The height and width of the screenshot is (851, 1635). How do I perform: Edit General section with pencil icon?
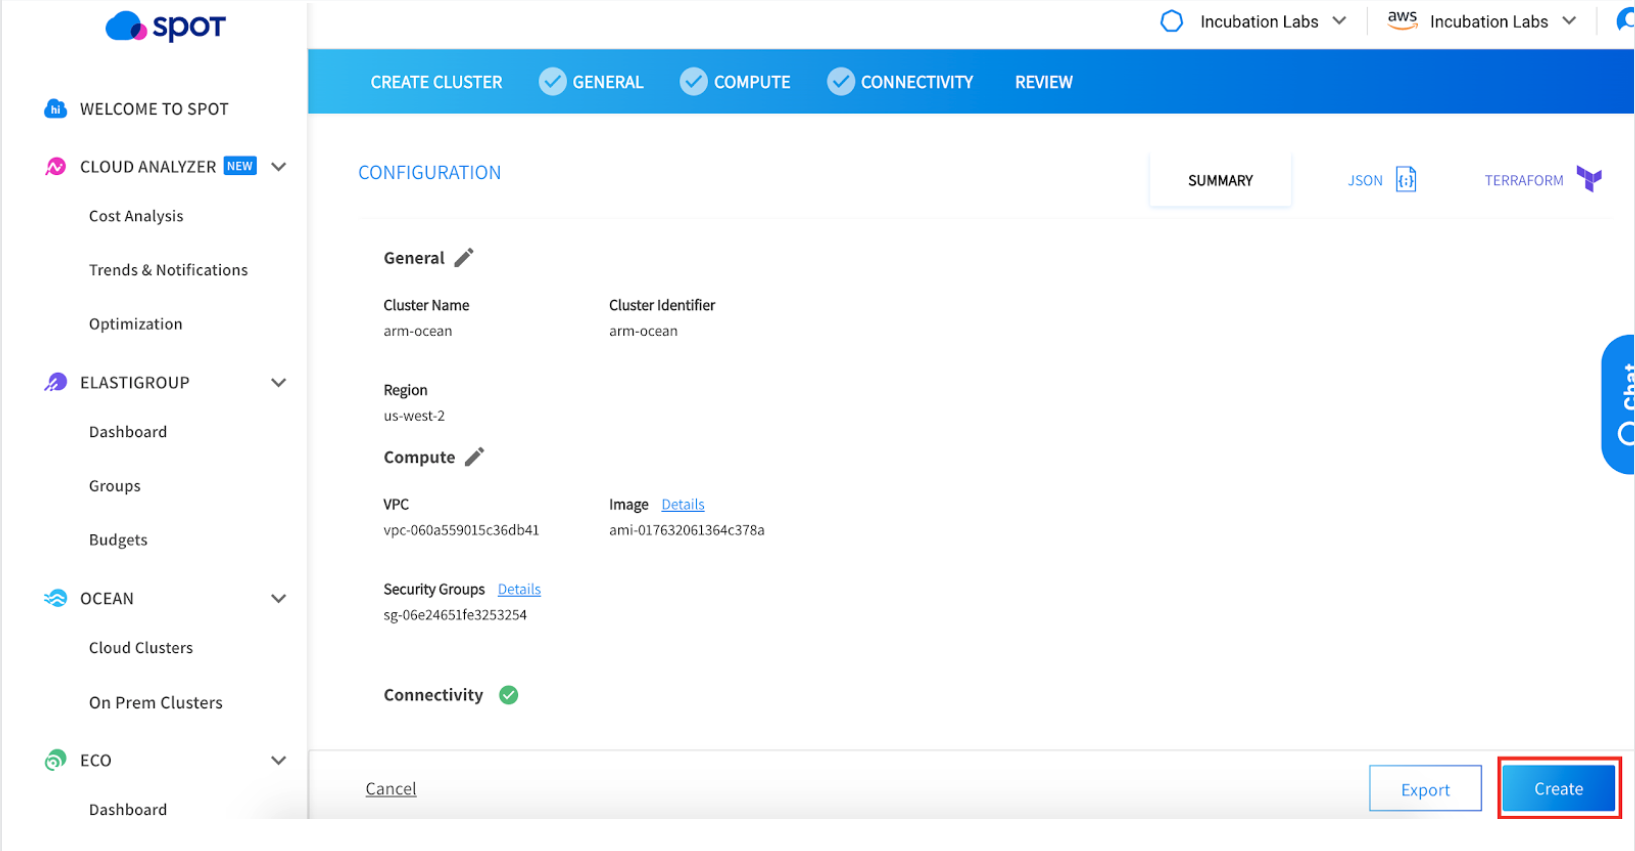click(x=464, y=258)
